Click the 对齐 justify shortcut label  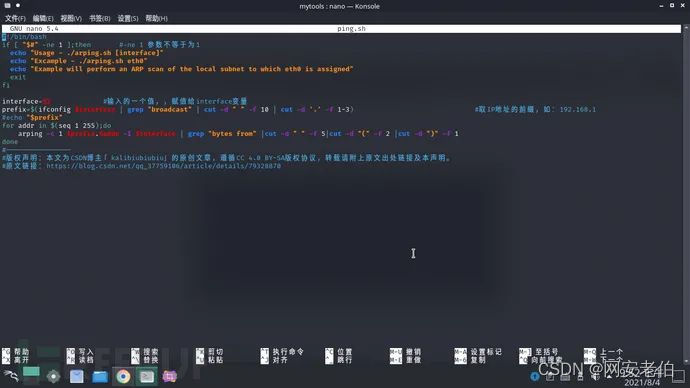pos(280,360)
